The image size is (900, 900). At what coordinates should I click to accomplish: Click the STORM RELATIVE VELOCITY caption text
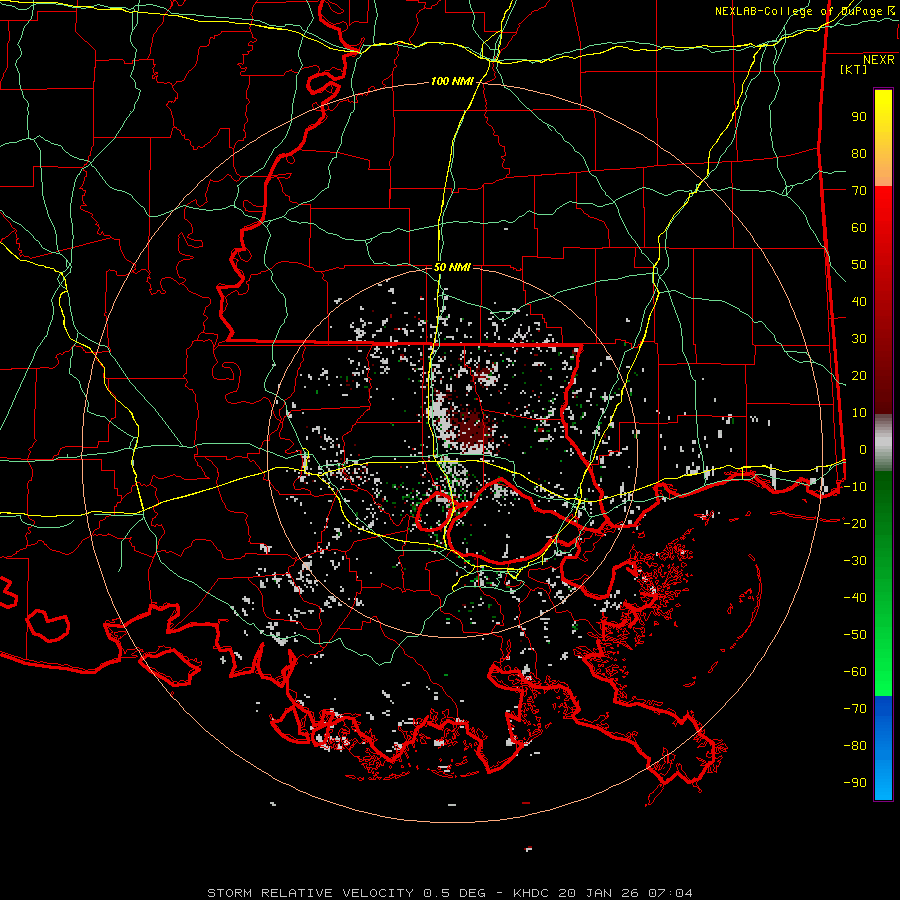310,893
